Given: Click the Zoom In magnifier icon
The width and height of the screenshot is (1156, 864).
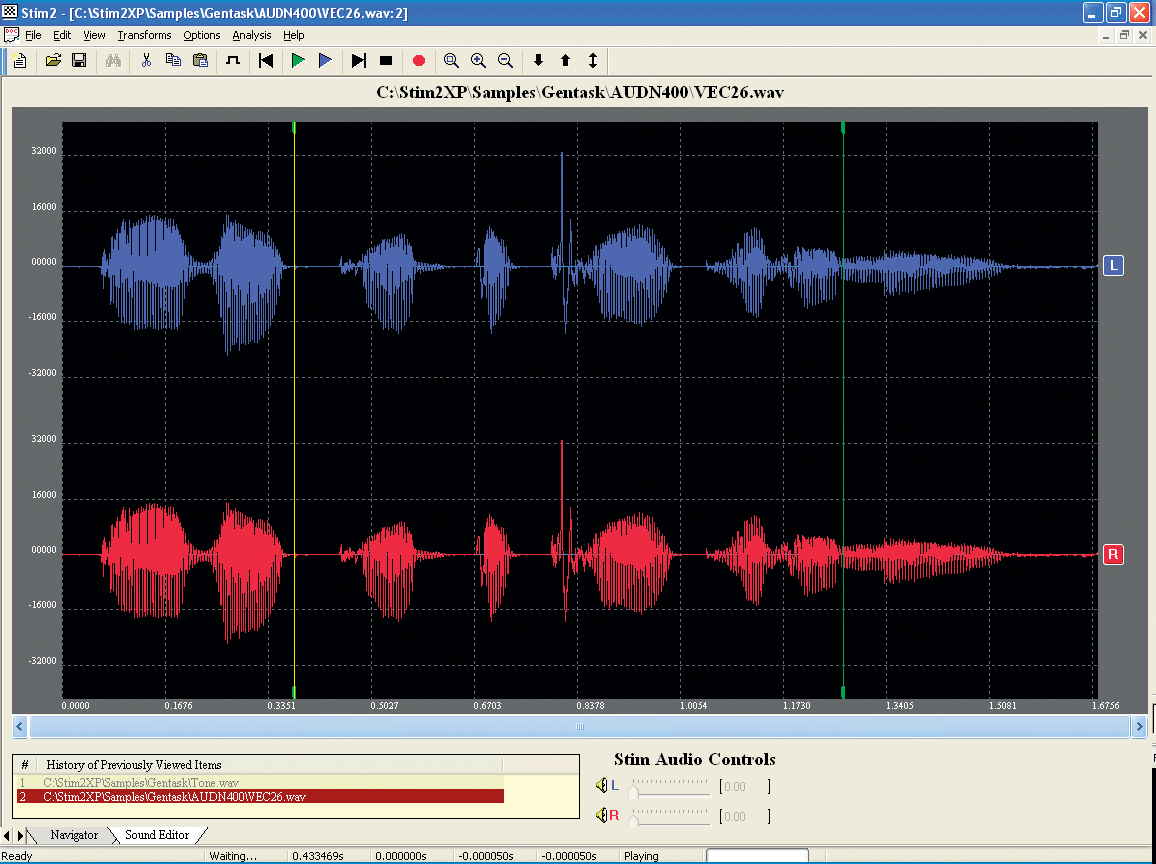Looking at the screenshot, I should tap(478, 61).
